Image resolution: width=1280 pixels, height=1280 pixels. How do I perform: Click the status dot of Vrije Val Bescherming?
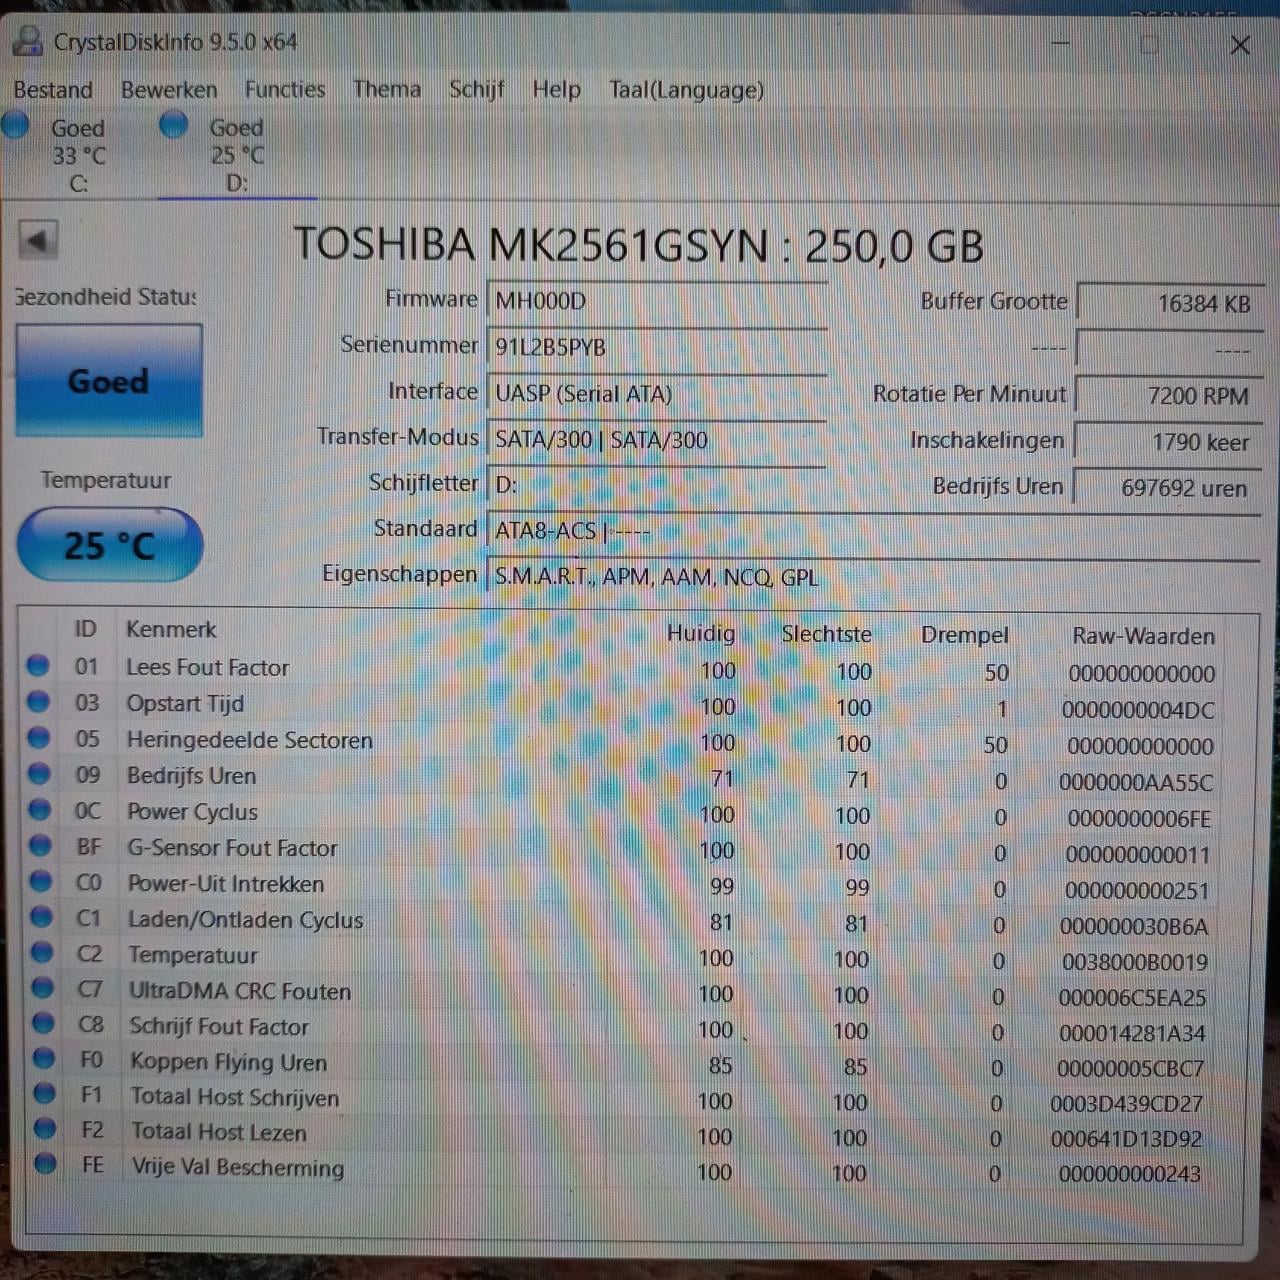coord(45,1163)
